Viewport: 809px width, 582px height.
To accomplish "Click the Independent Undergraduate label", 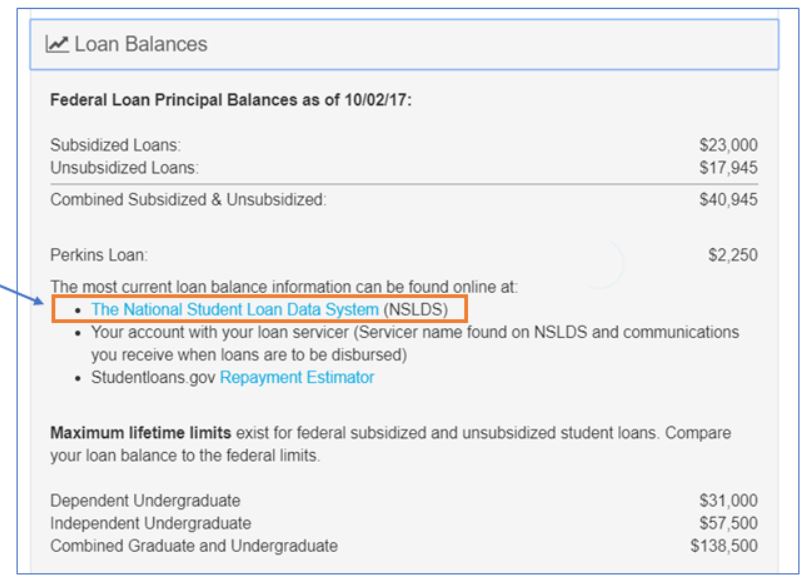I will [151, 523].
